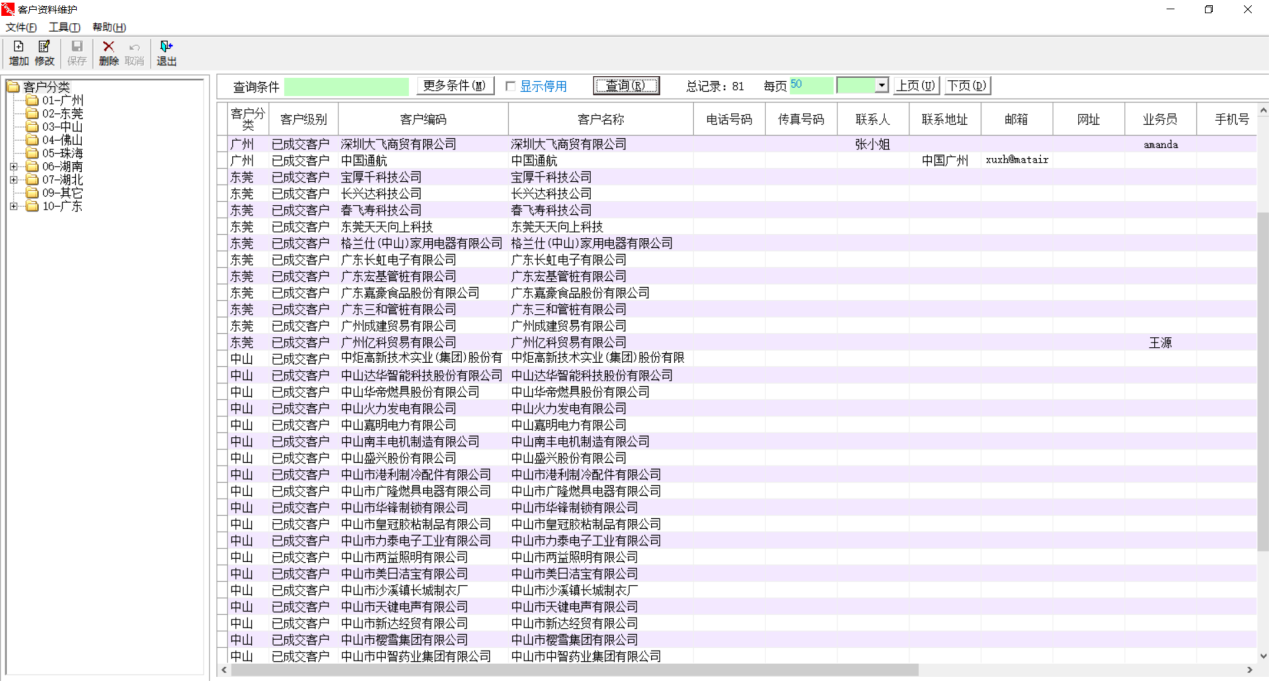Click the 修改 (Edit) toolbar icon

(x=45, y=47)
